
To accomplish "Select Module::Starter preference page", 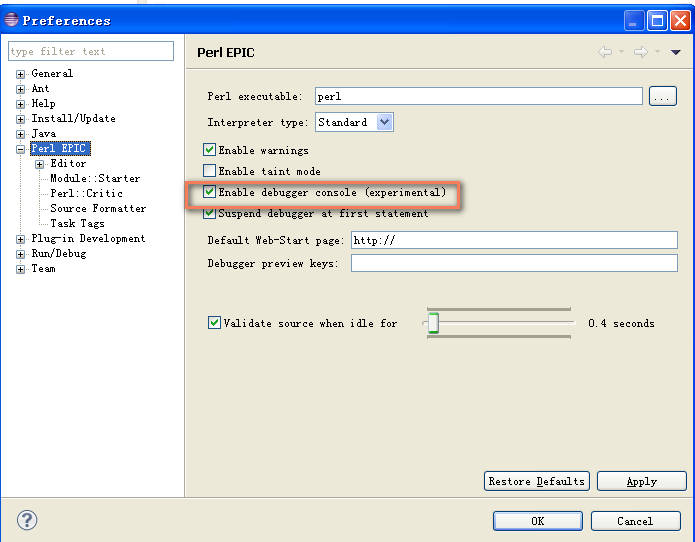I will pos(95,178).
